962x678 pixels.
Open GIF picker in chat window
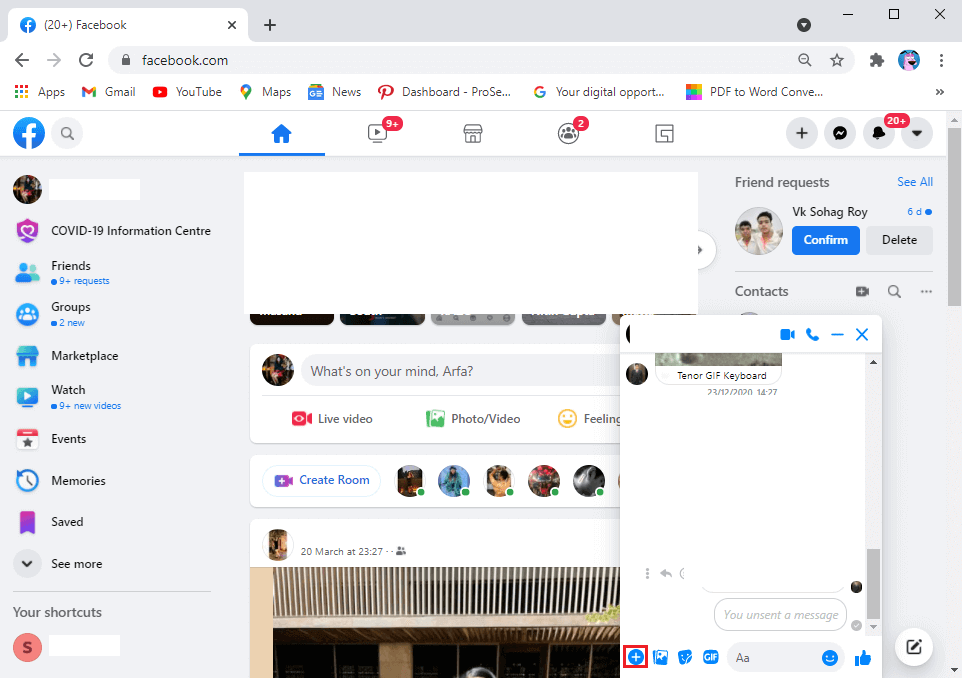click(710, 658)
